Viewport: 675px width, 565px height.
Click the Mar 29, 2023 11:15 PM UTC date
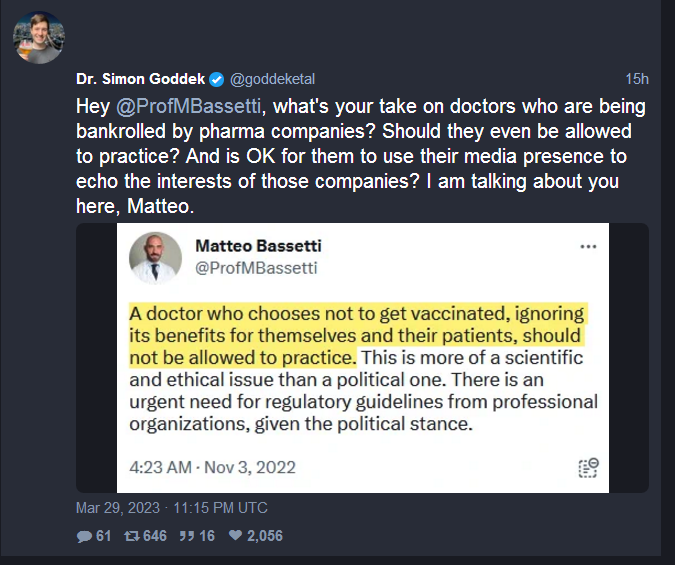172,508
